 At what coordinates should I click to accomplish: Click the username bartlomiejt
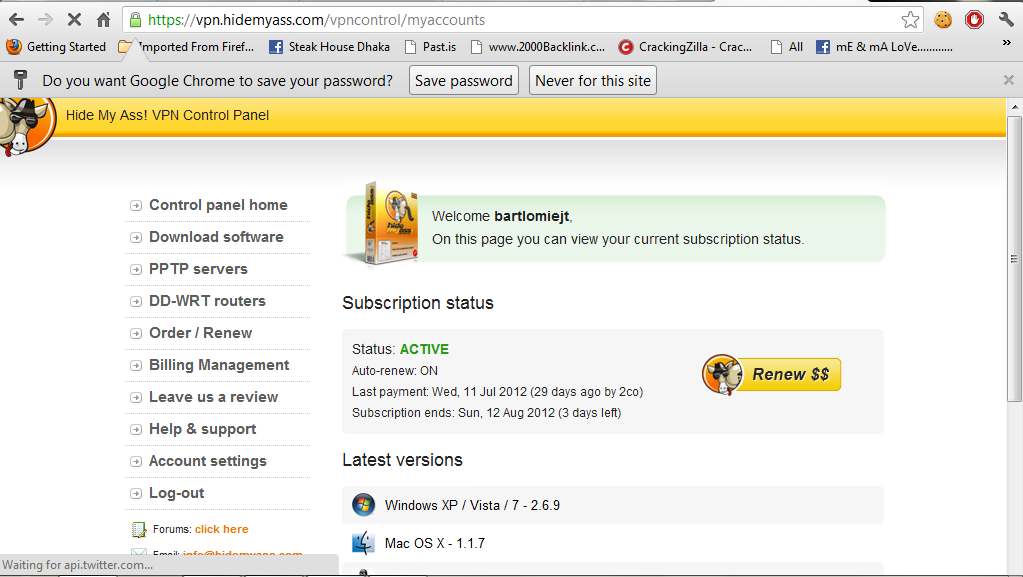[532, 216]
